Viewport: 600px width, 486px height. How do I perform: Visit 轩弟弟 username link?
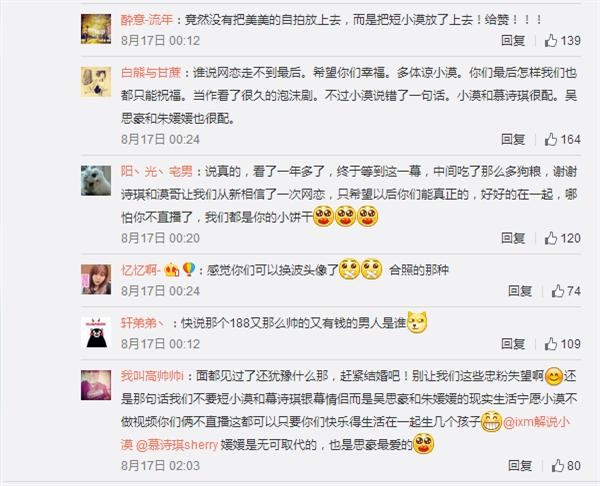(142, 323)
